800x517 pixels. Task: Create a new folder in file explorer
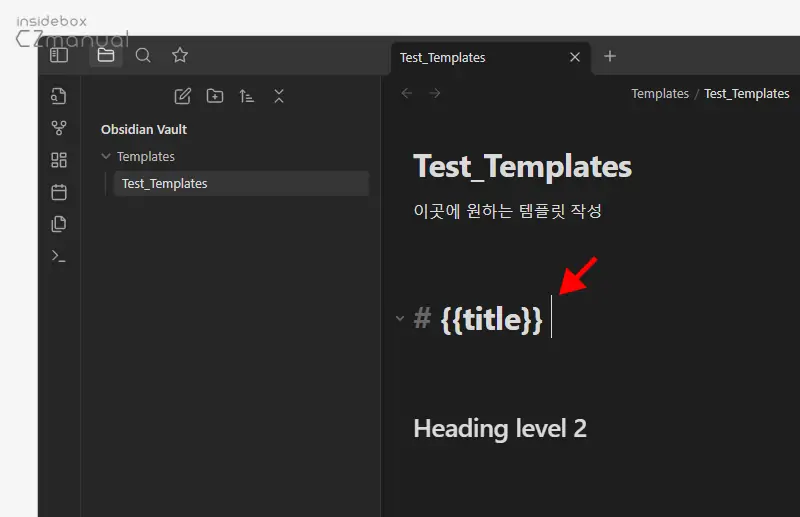coord(215,96)
